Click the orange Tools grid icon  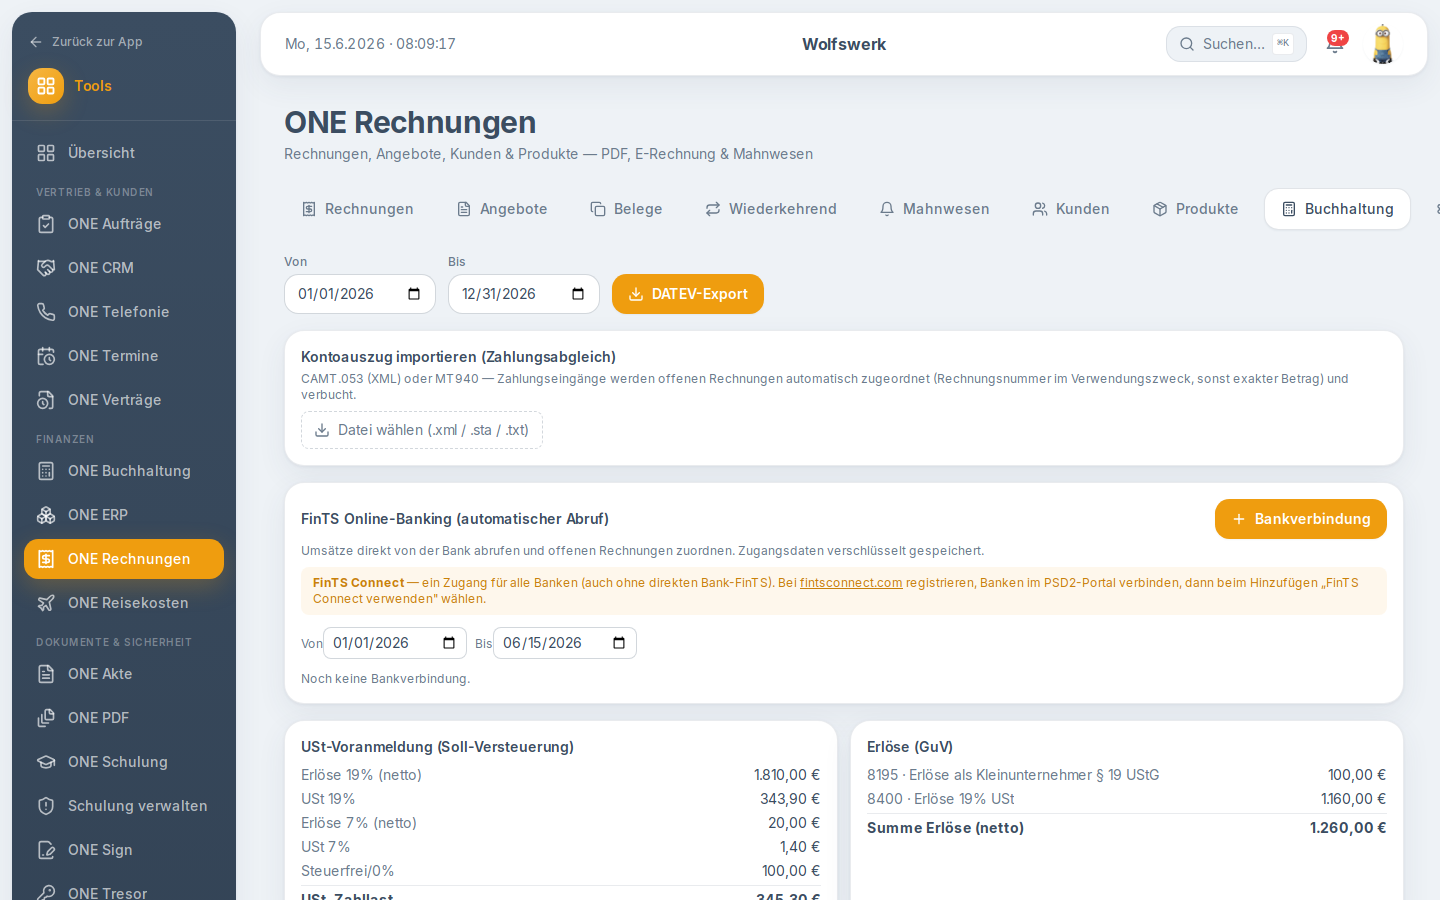tap(46, 86)
